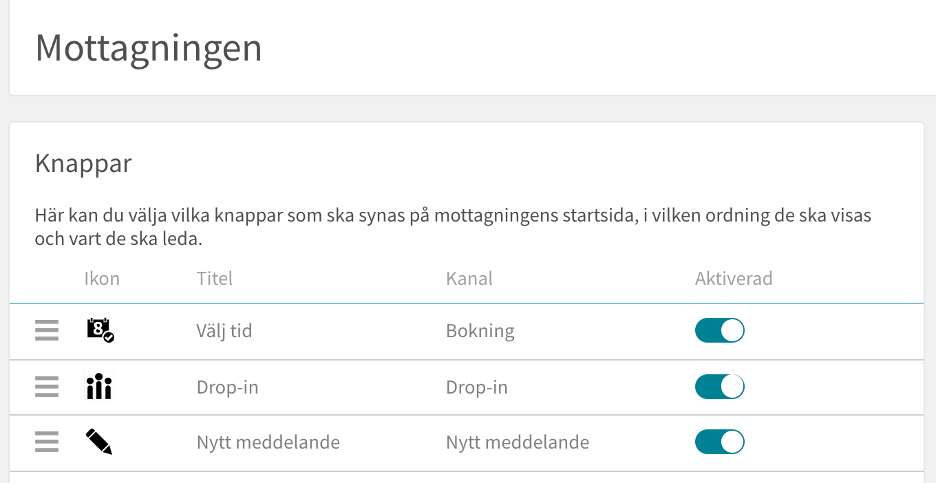Click the people queue icon for Drop-in
936x484 pixels.
tap(98, 386)
